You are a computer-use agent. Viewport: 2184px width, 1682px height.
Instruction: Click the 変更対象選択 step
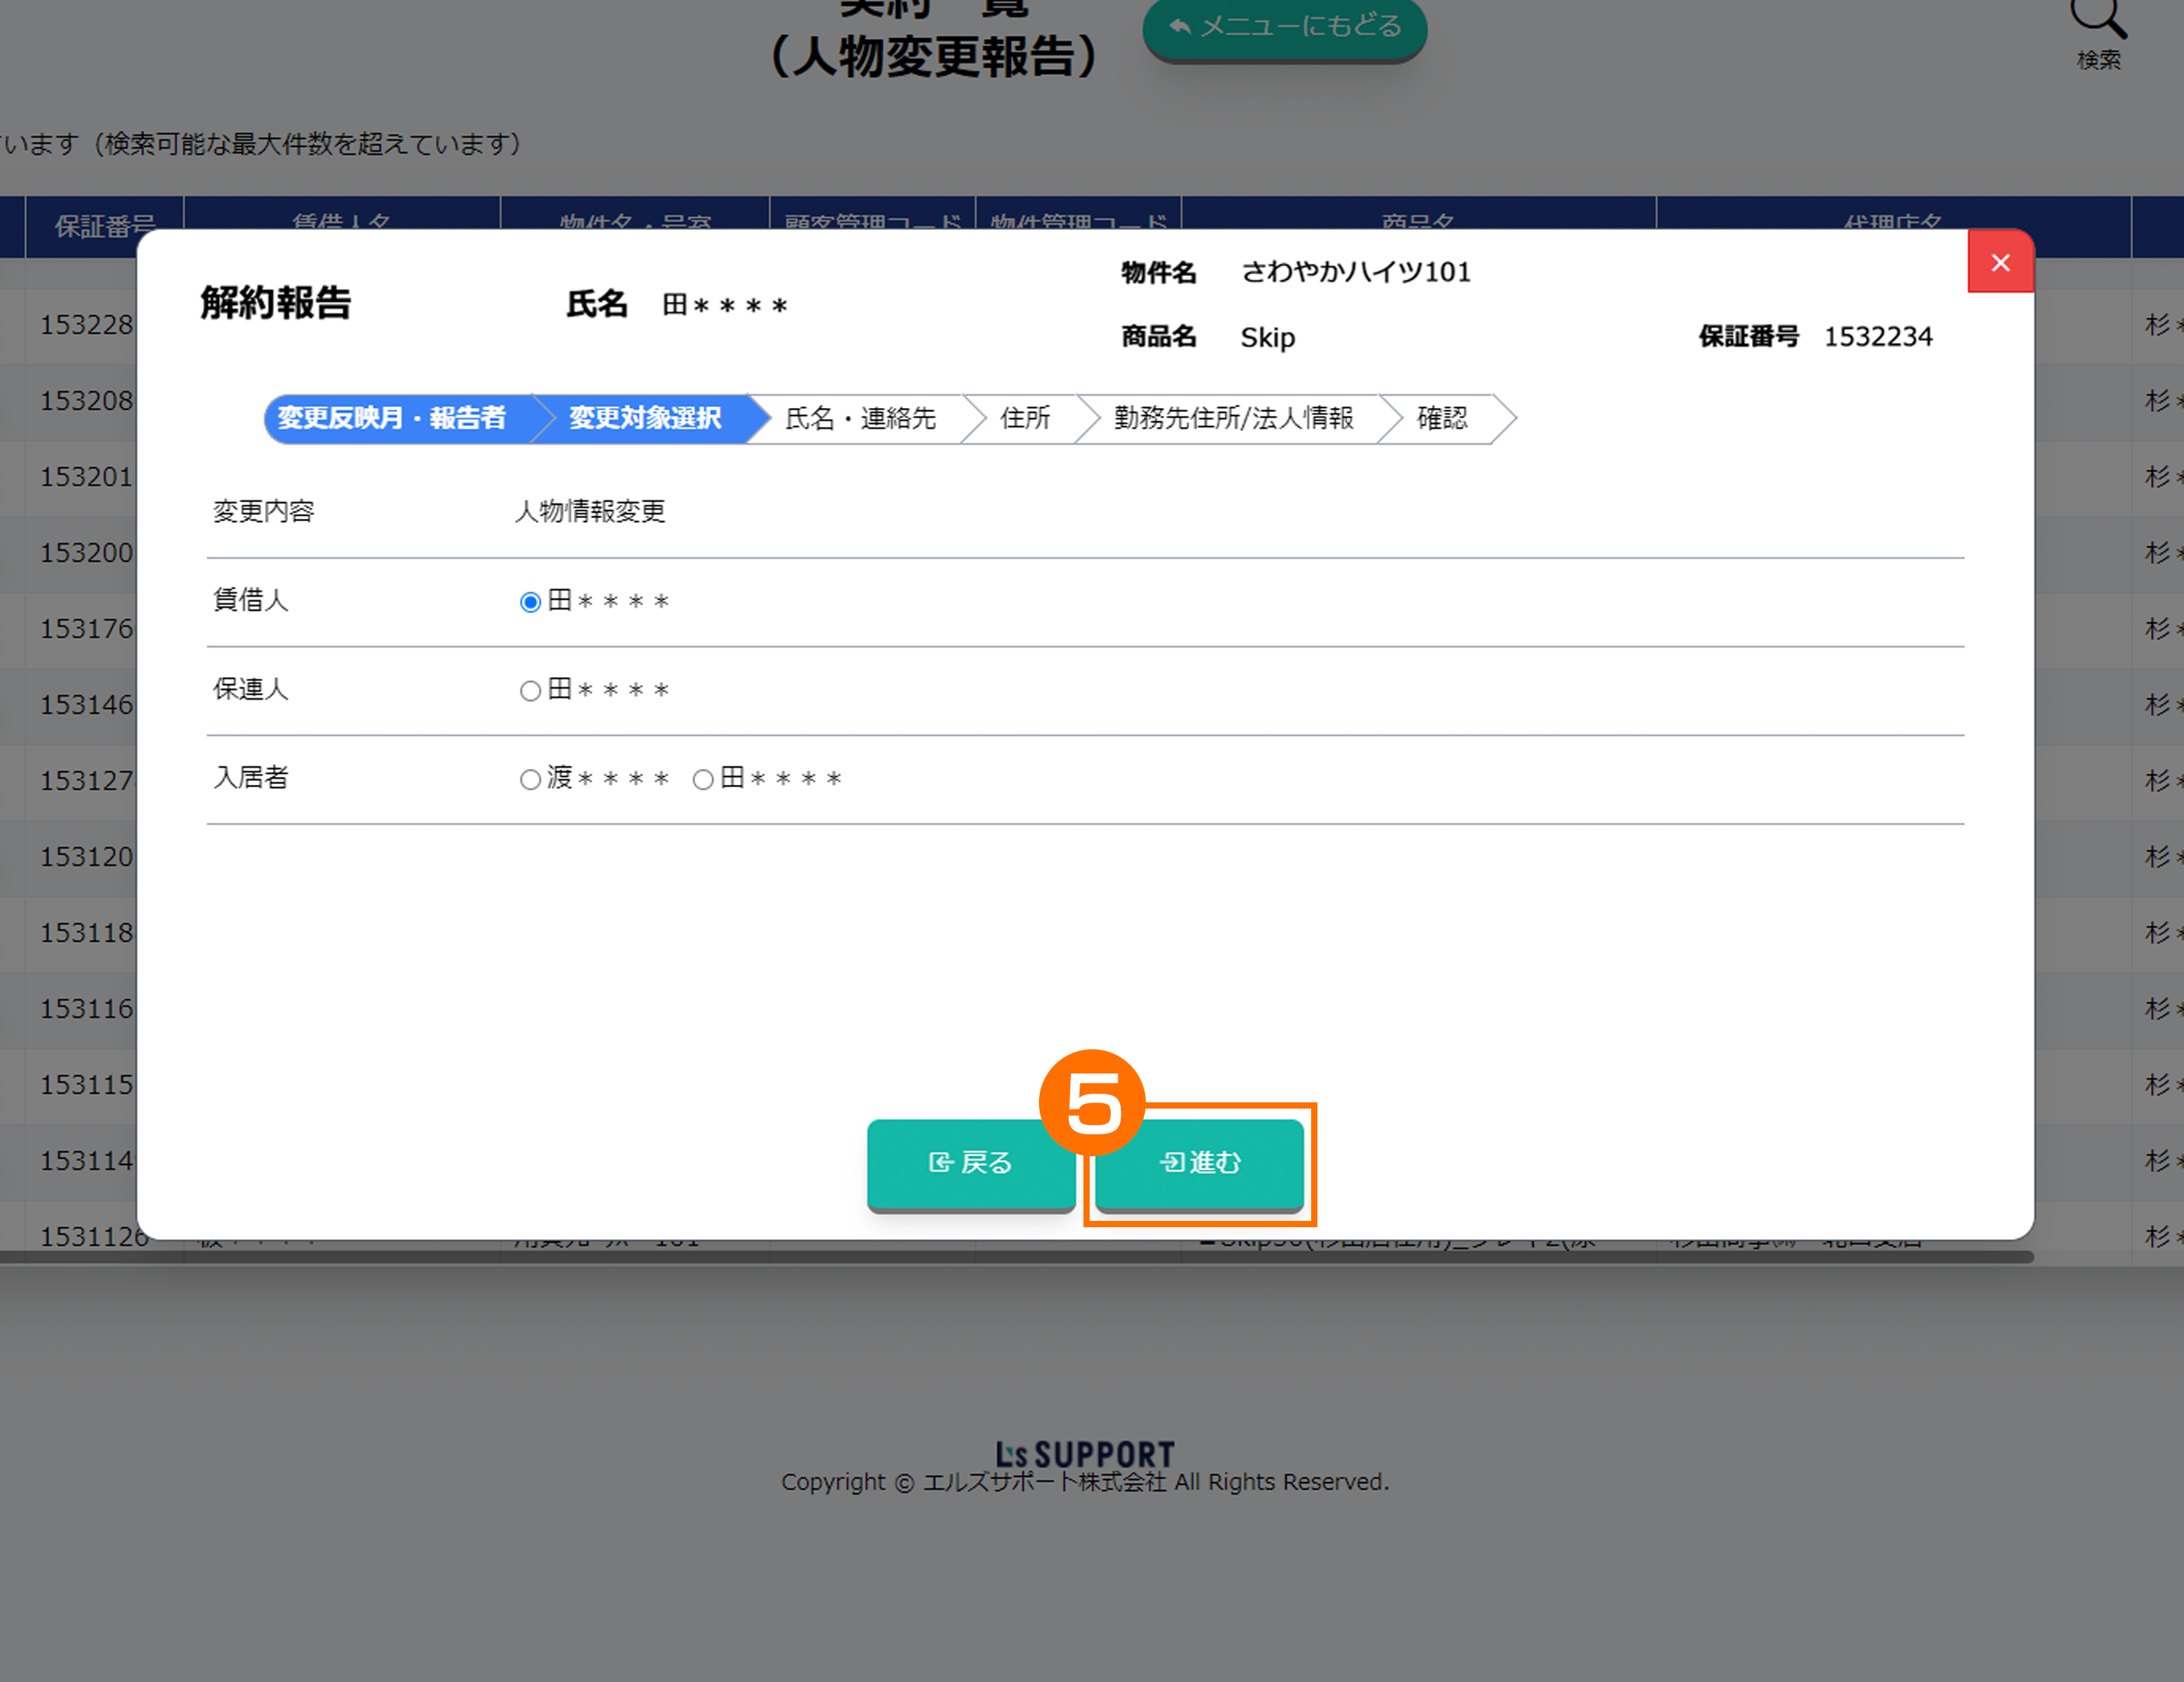645,418
